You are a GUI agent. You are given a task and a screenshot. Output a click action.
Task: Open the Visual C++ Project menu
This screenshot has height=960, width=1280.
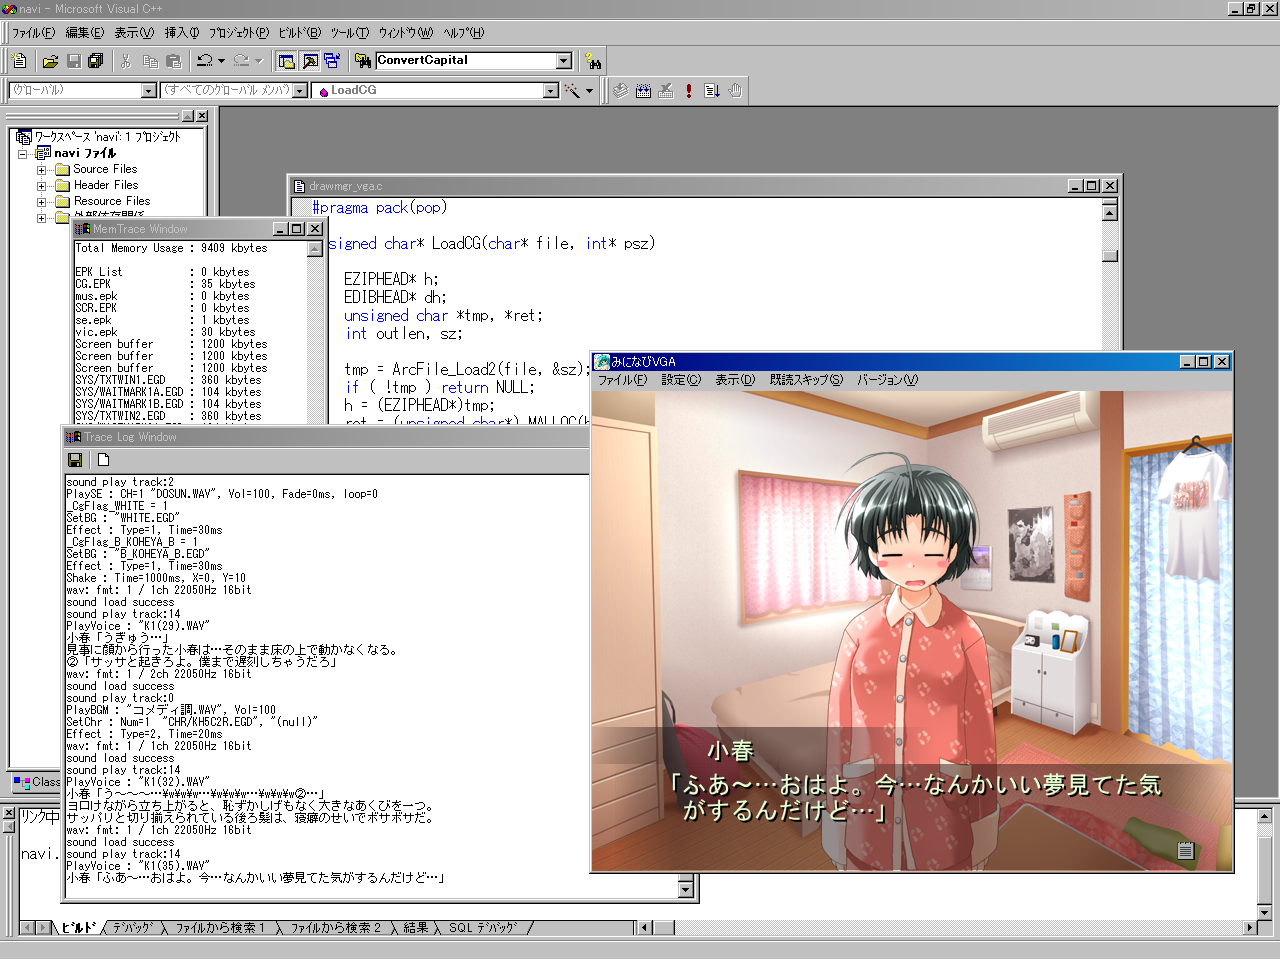(239, 33)
